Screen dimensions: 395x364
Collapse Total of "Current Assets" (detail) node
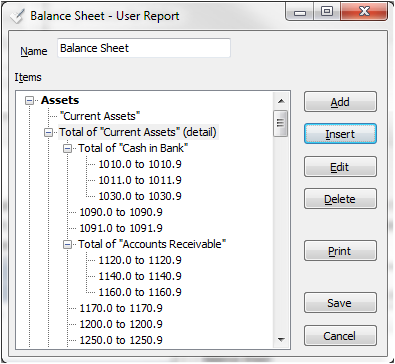pos(49,133)
